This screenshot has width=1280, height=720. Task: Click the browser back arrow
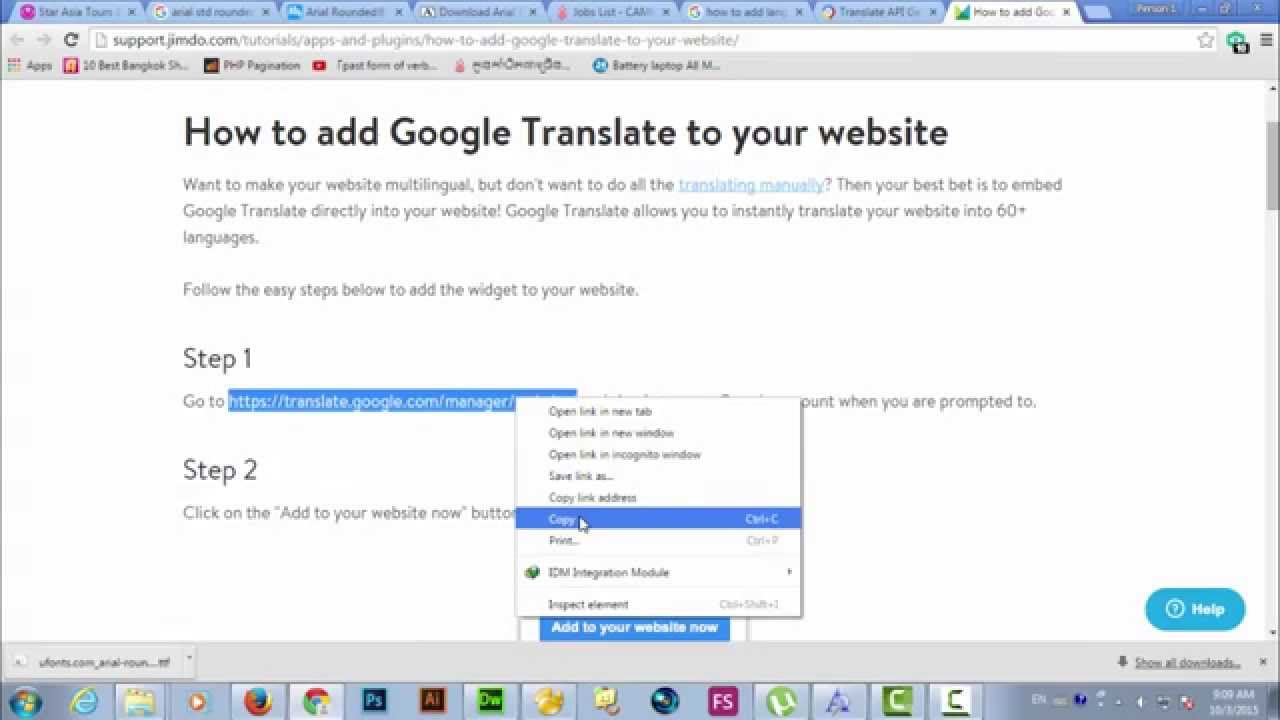pyautogui.click(x=17, y=40)
